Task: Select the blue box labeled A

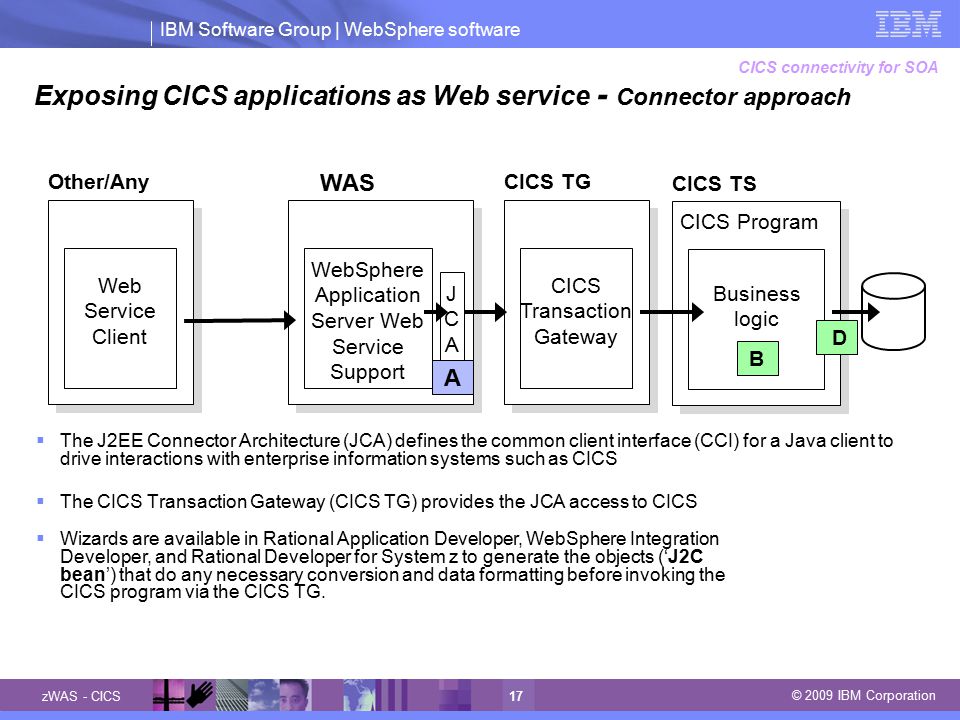Action: (x=452, y=377)
